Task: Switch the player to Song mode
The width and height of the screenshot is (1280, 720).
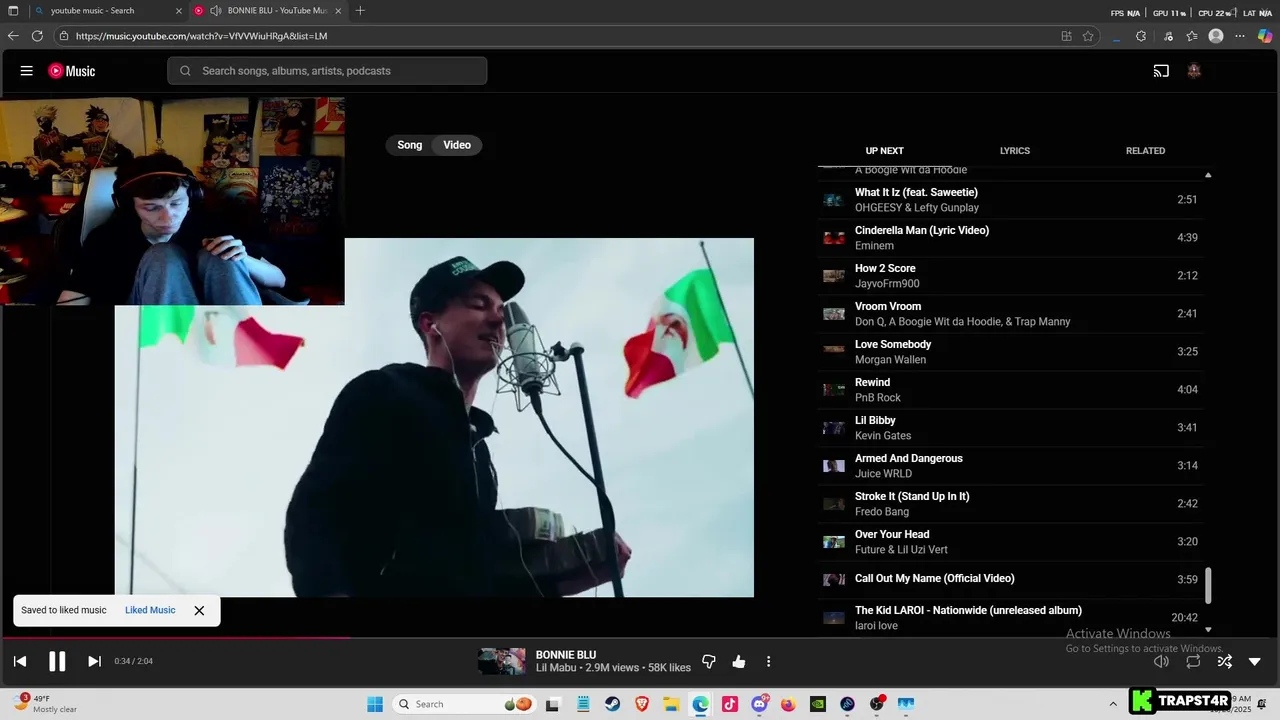Action: (x=410, y=145)
